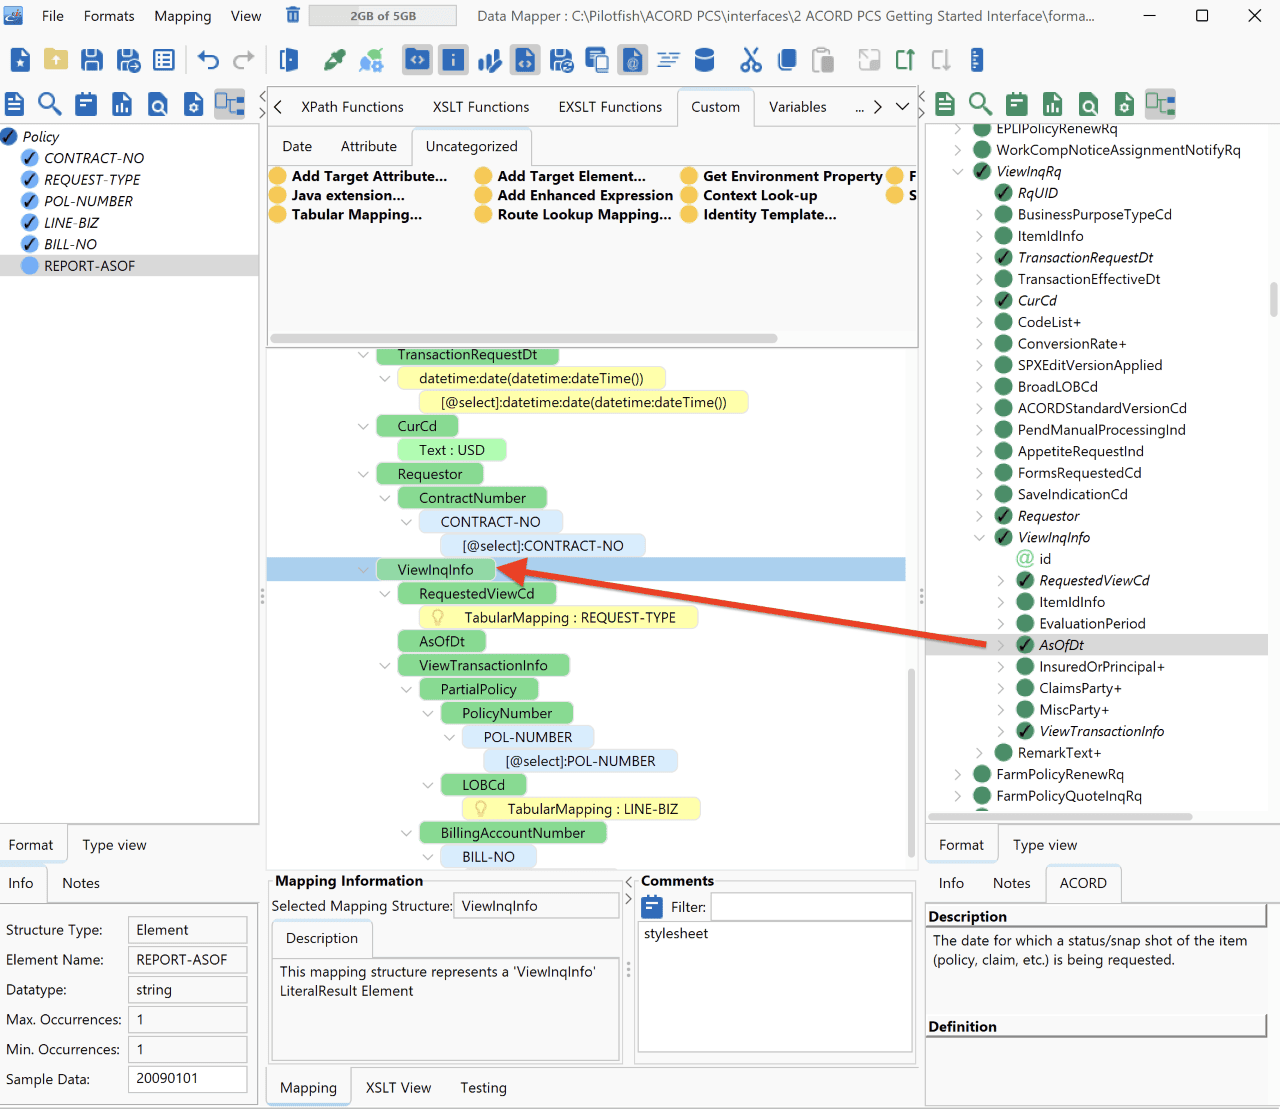Click the blue ruler icon in top toolbar
Image resolution: width=1280 pixels, height=1110 pixels.
point(977,60)
